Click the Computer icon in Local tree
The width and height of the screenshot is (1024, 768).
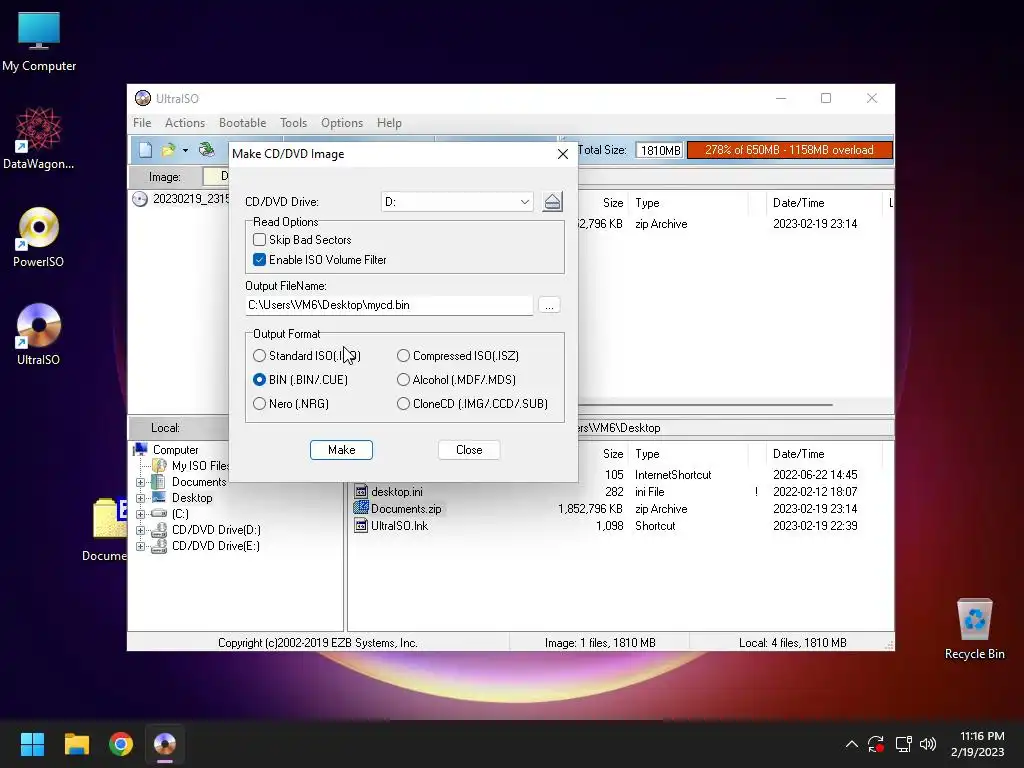(x=140, y=449)
